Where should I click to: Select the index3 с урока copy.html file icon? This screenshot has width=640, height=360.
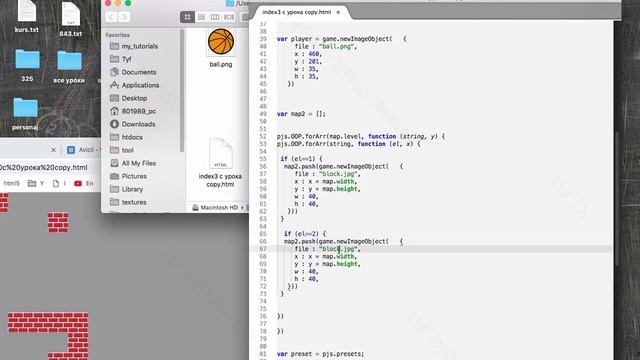220,153
